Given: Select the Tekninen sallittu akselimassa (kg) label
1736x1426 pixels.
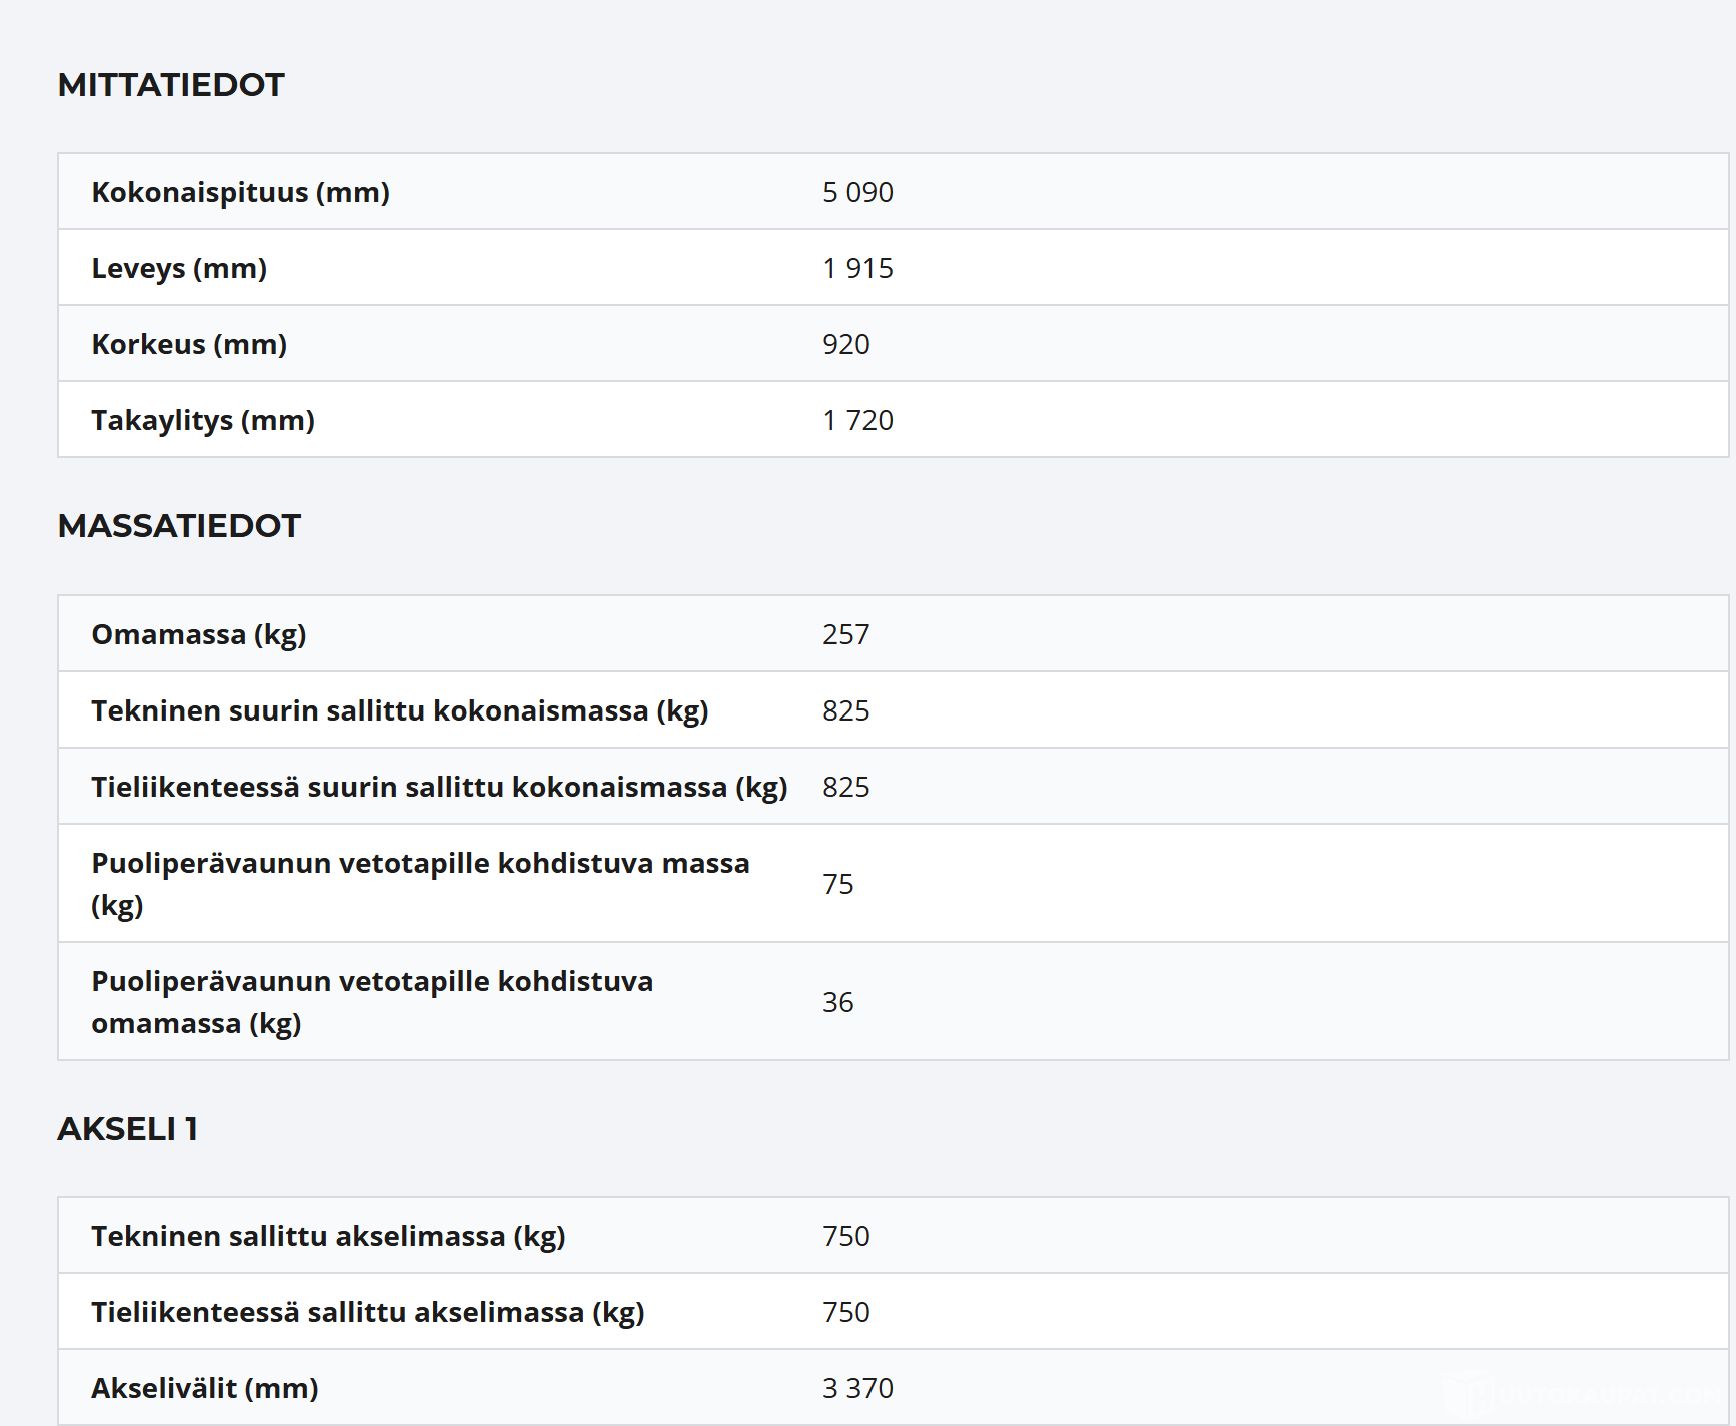Looking at the screenshot, I should click(328, 1236).
